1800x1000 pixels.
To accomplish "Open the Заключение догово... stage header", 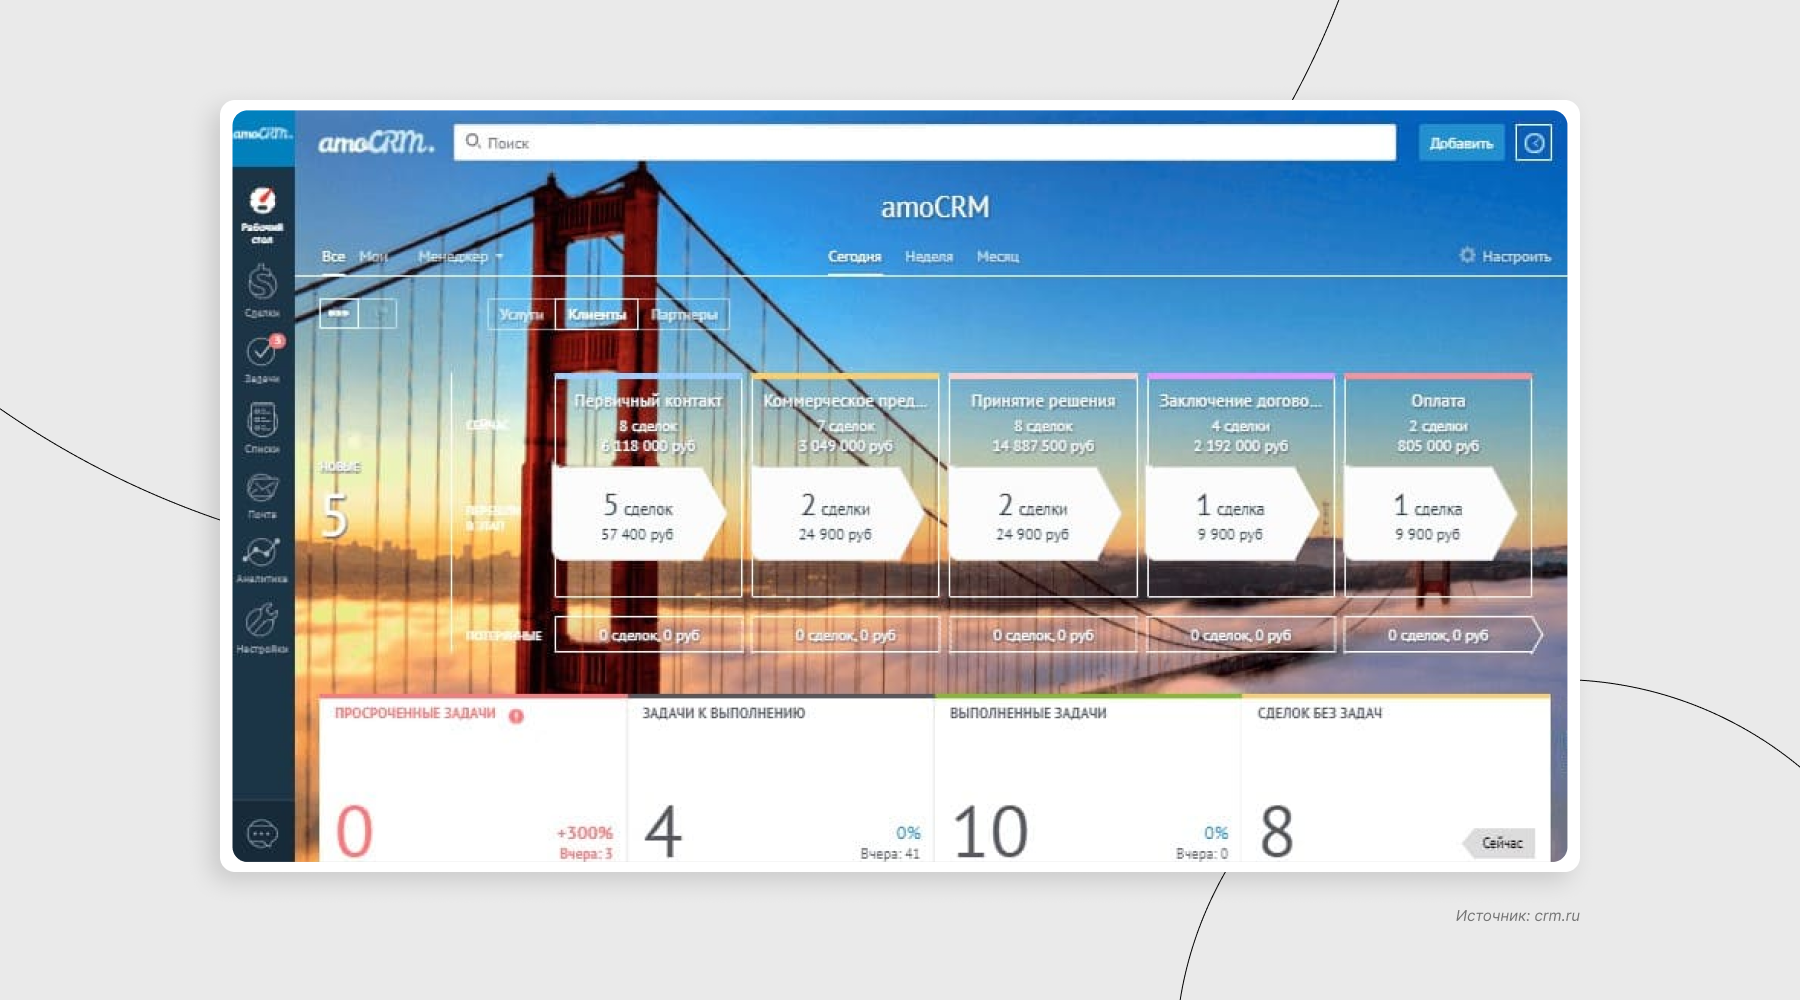I will pyautogui.click(x=1240, y=400).
